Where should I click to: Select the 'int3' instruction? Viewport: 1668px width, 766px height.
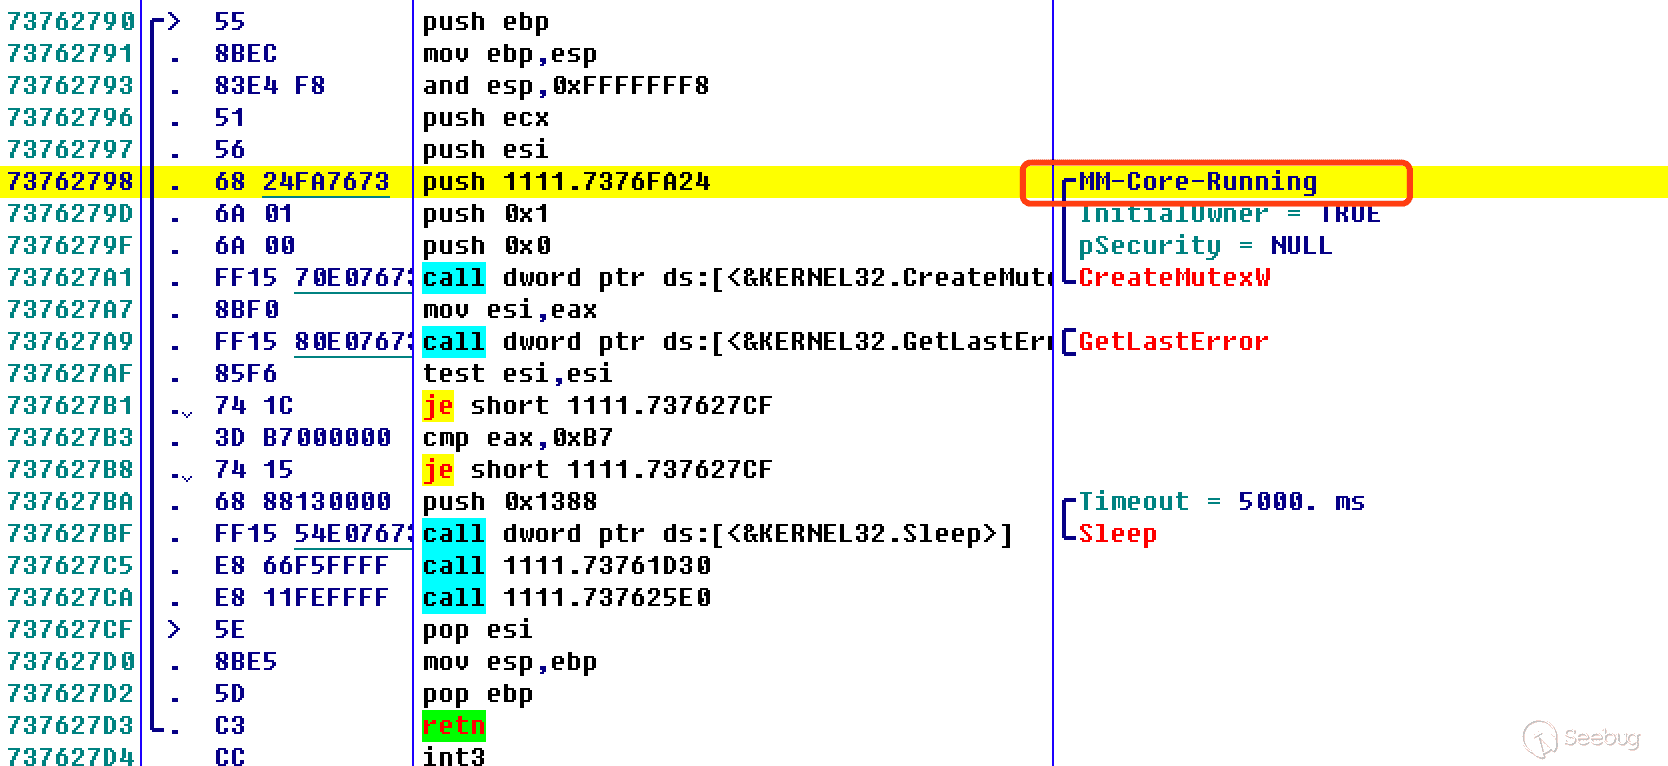454,755
